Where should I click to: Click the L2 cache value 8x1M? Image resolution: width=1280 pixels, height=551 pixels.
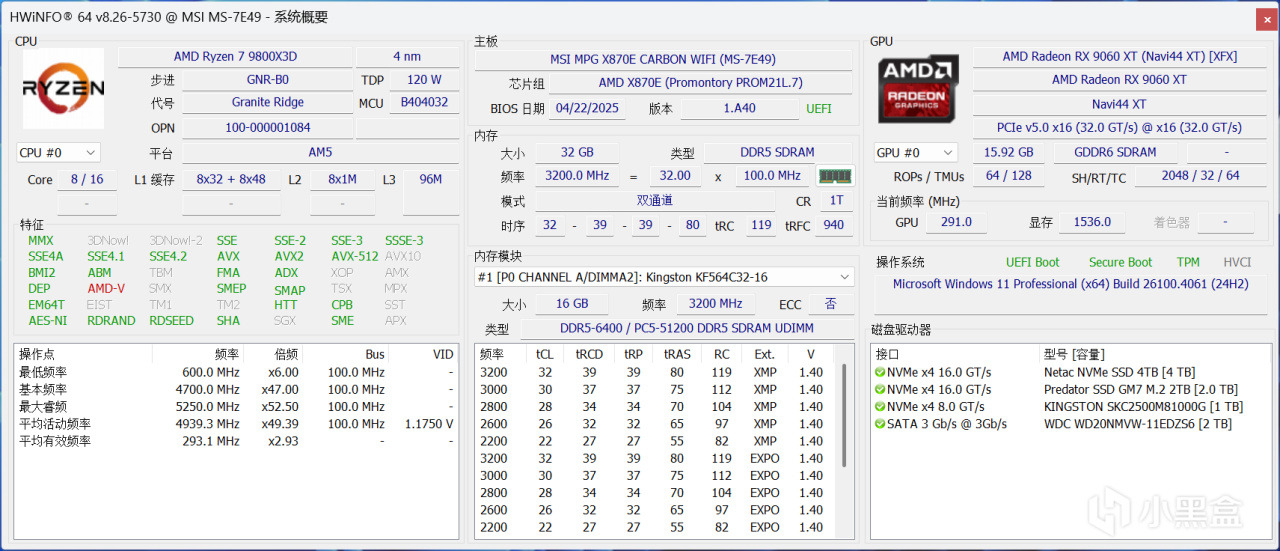[342, 179]
